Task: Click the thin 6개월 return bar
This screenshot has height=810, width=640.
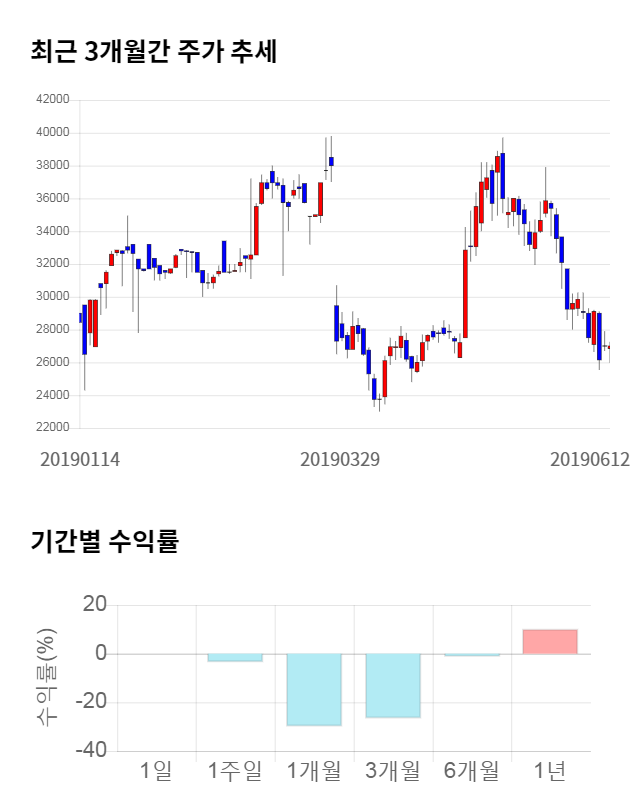Action: pyautogui.click(x=471, y=655)
